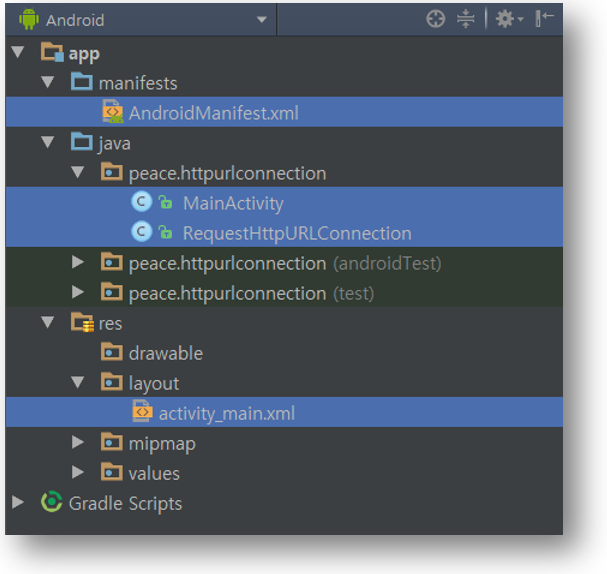
Task: Select the values folder label
Action: (x=154, y=474)
